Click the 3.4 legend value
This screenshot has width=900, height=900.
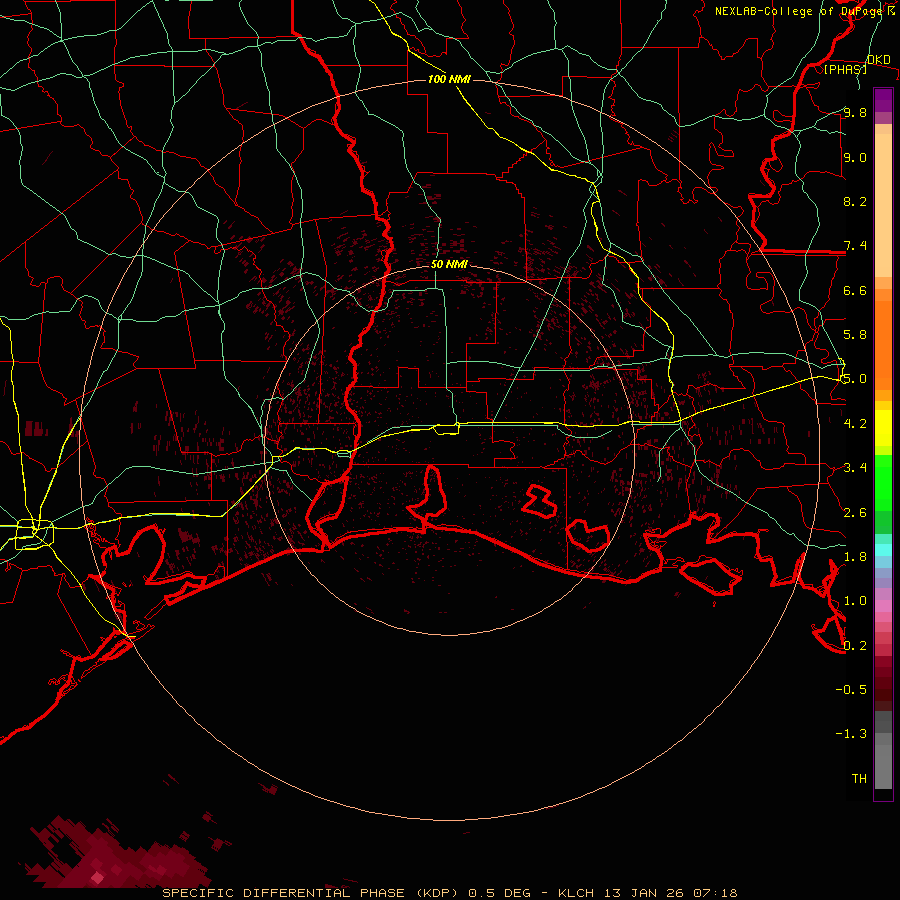coord(855,468)
